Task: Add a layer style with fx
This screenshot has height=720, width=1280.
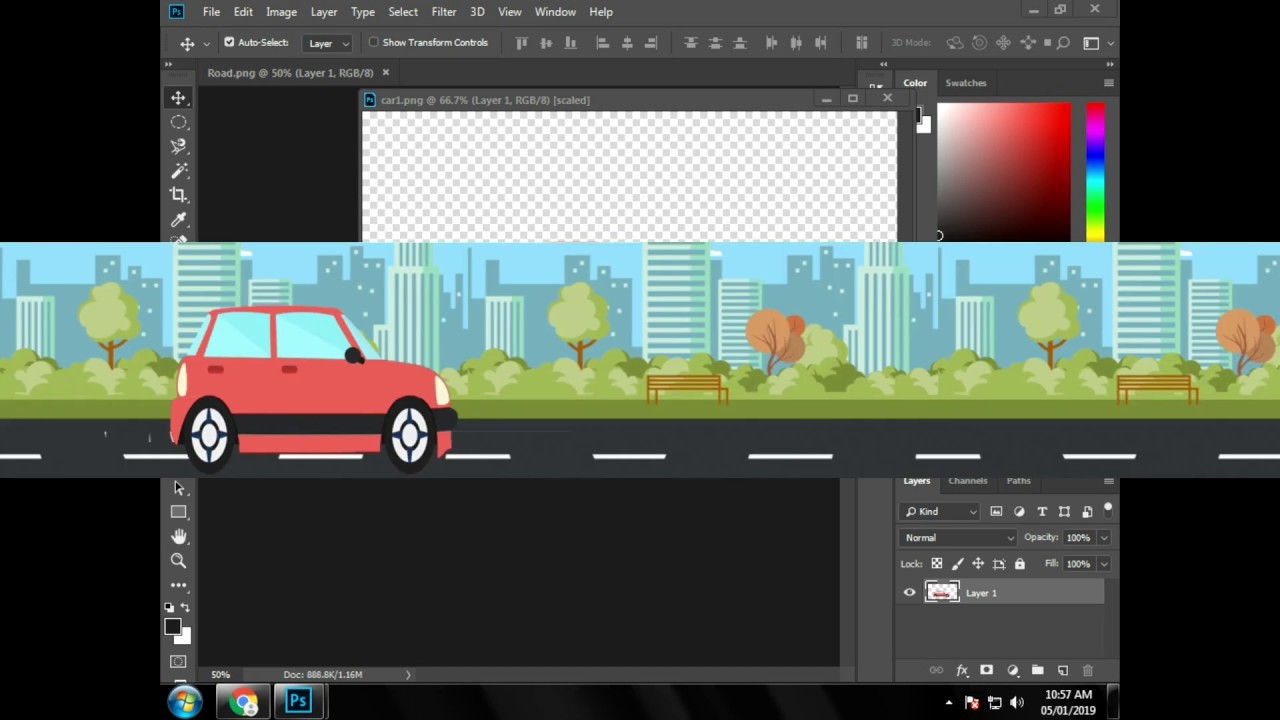Action: coord(962,670)
